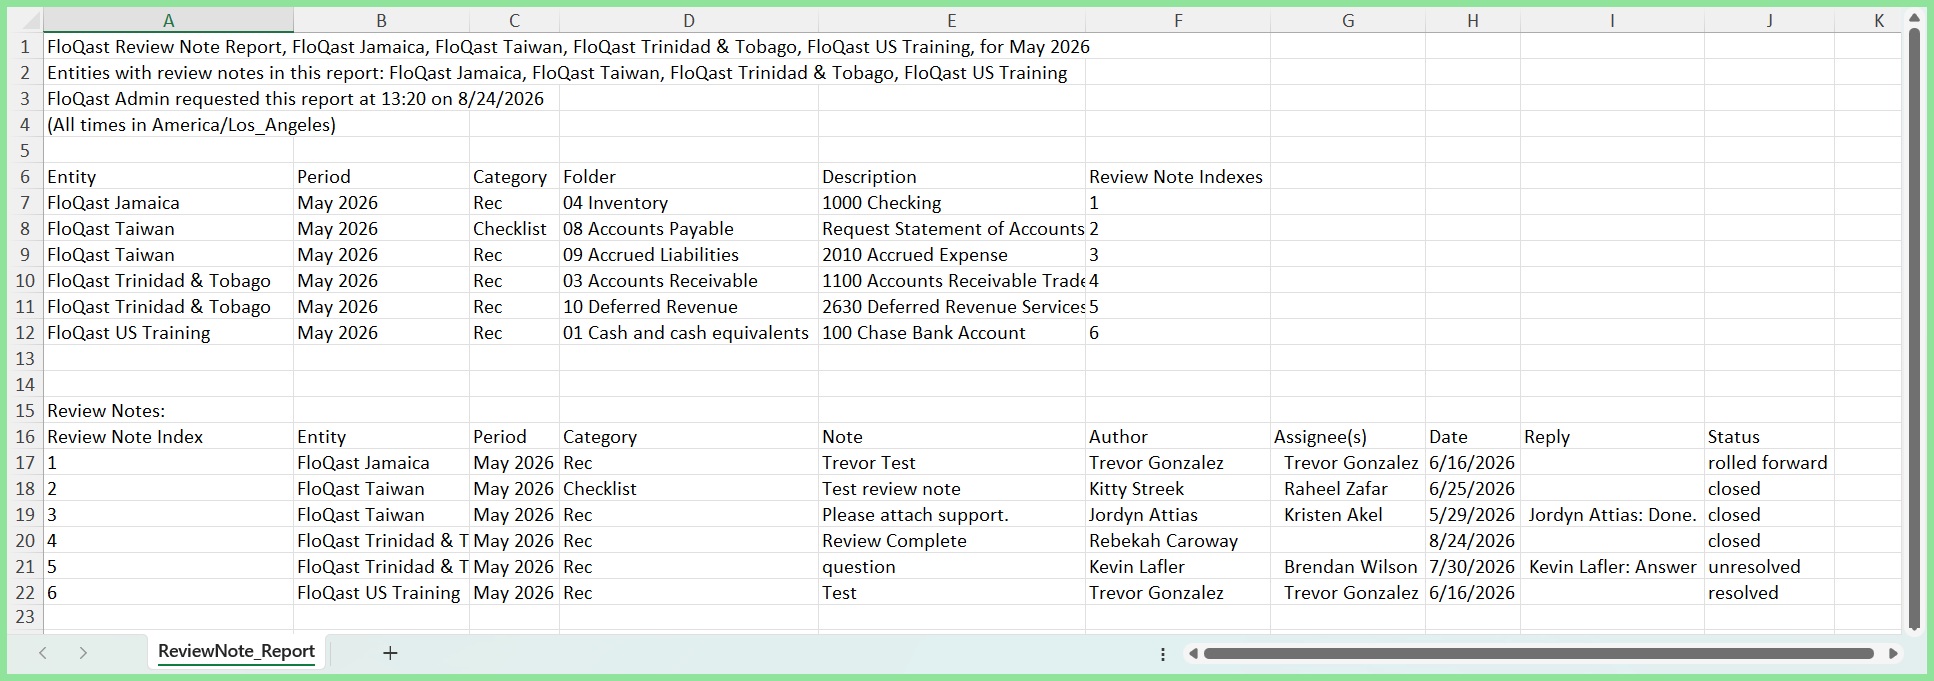This screenshot has height=681, width=1934.
Task: Select row 16 header
Action: [25, 437]
